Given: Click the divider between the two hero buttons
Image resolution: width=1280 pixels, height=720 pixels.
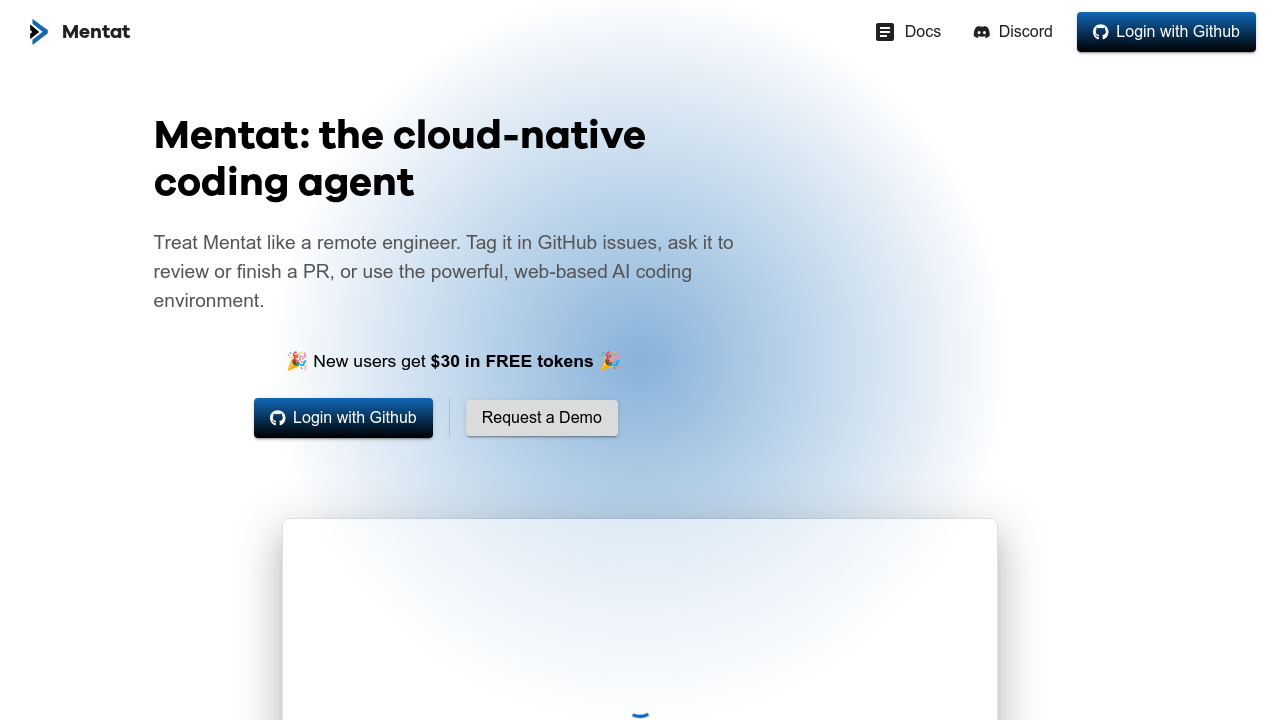Looking at the screenshot, I should tap(449, 418).
